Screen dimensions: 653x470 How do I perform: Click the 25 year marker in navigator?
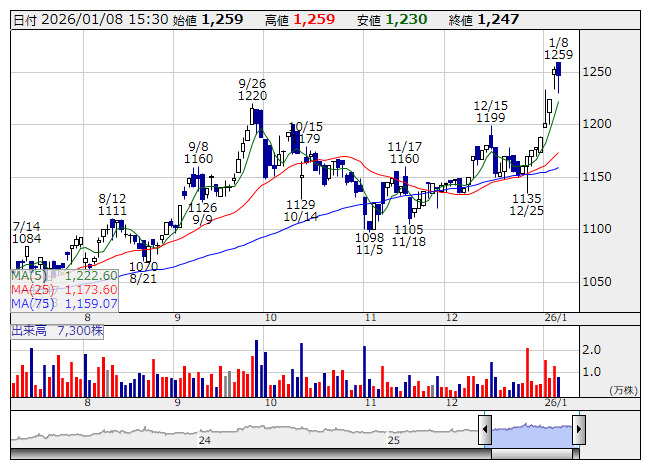(394, 440)
